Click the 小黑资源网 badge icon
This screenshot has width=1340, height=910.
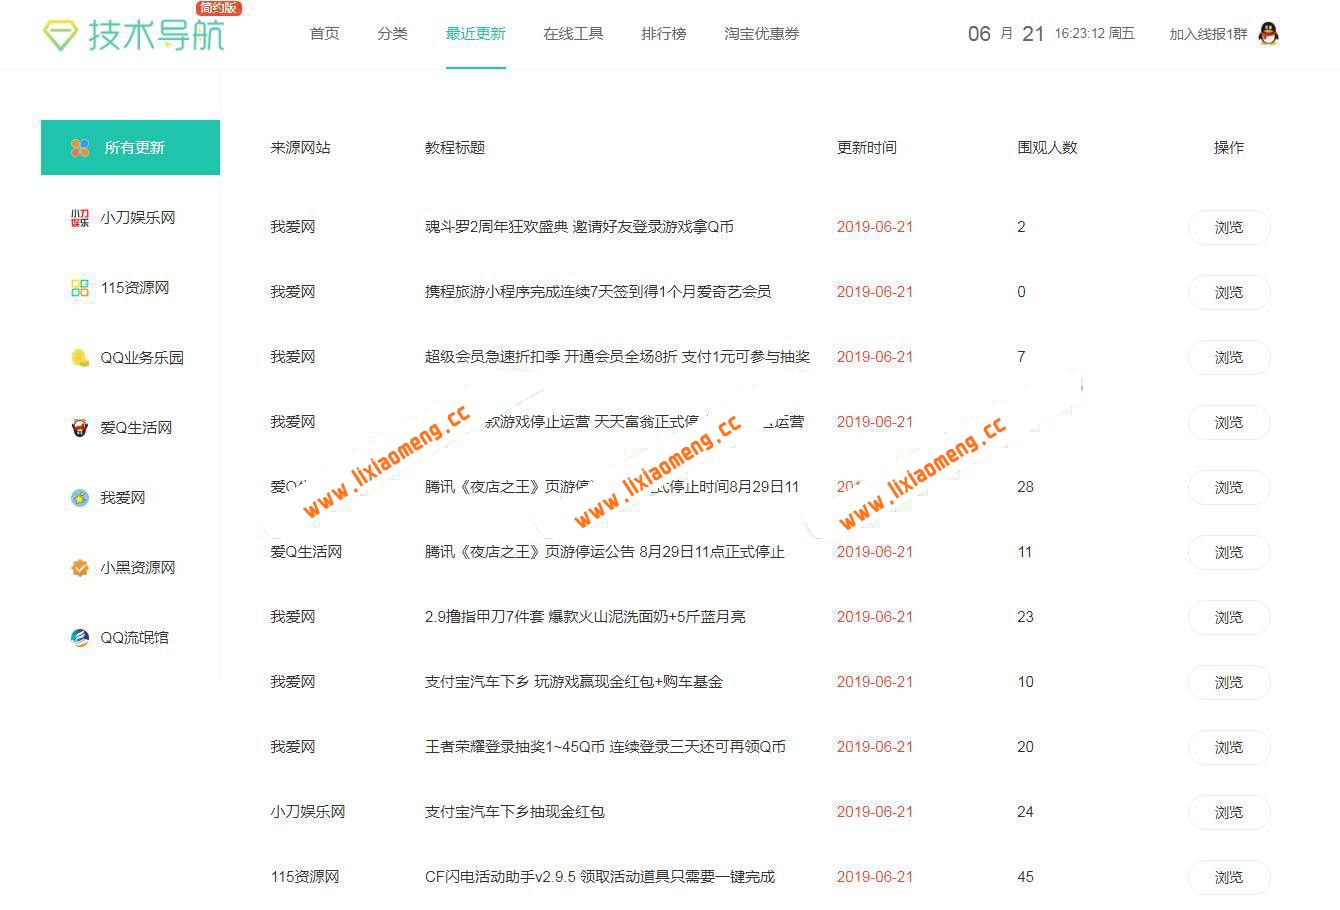tap(80, 567)
